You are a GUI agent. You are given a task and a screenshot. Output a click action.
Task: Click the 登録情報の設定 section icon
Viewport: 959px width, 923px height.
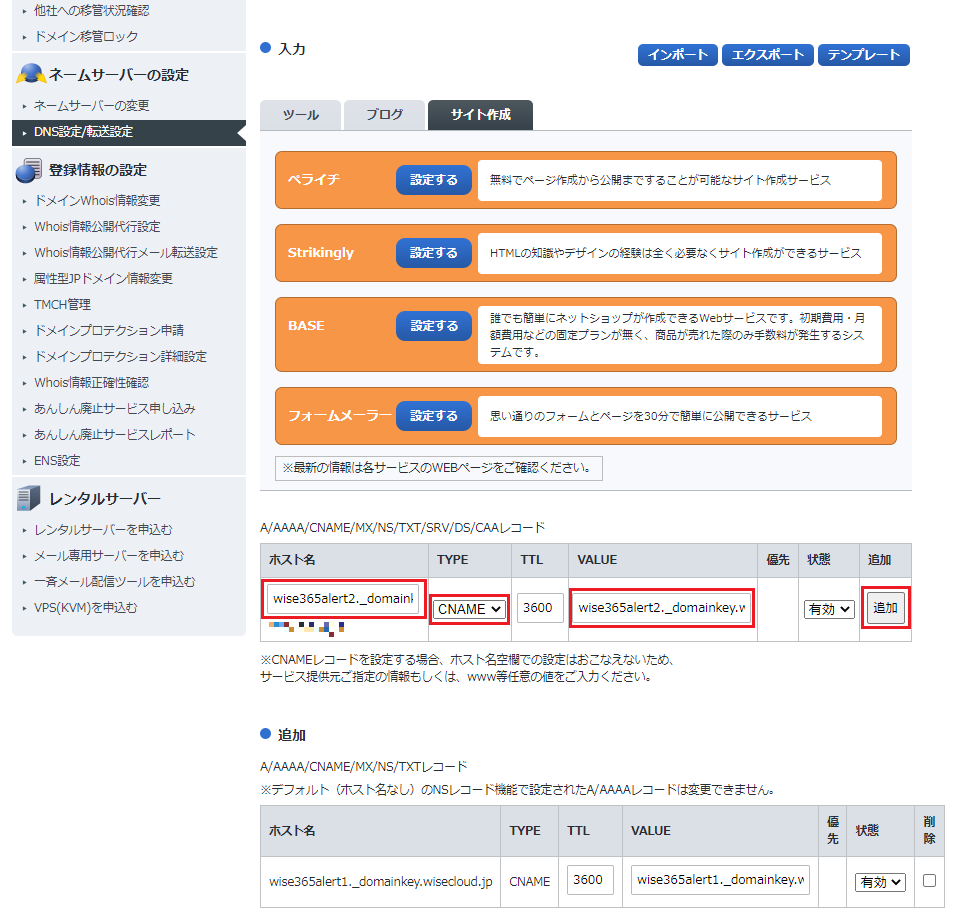[29, 170]
